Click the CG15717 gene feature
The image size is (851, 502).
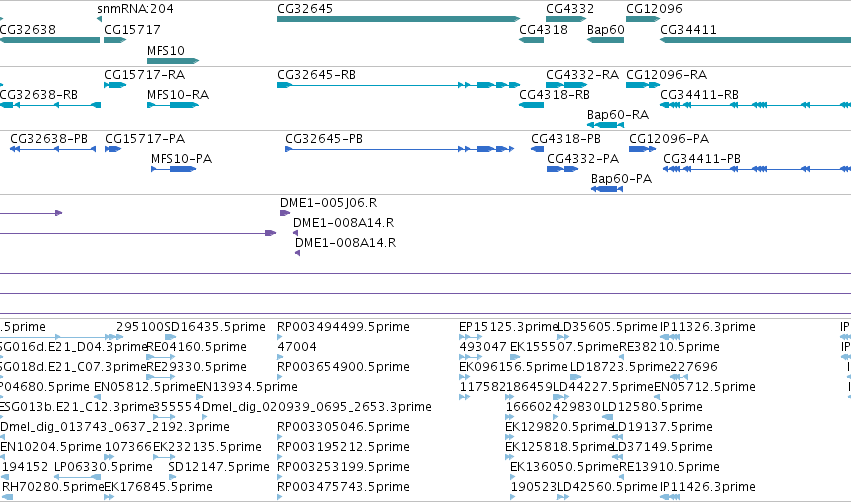(x=115, y=40)
